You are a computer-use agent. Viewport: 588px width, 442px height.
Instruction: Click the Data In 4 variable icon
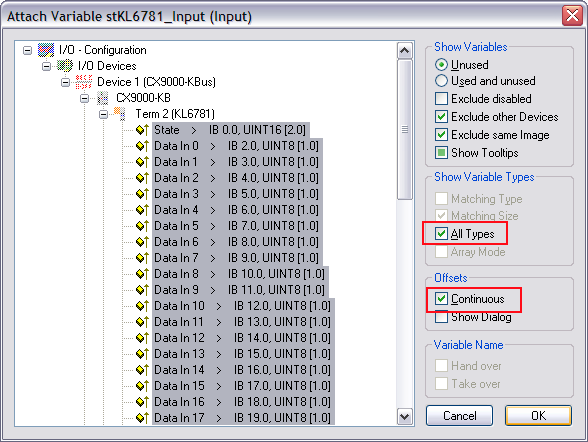pos(142,210)
